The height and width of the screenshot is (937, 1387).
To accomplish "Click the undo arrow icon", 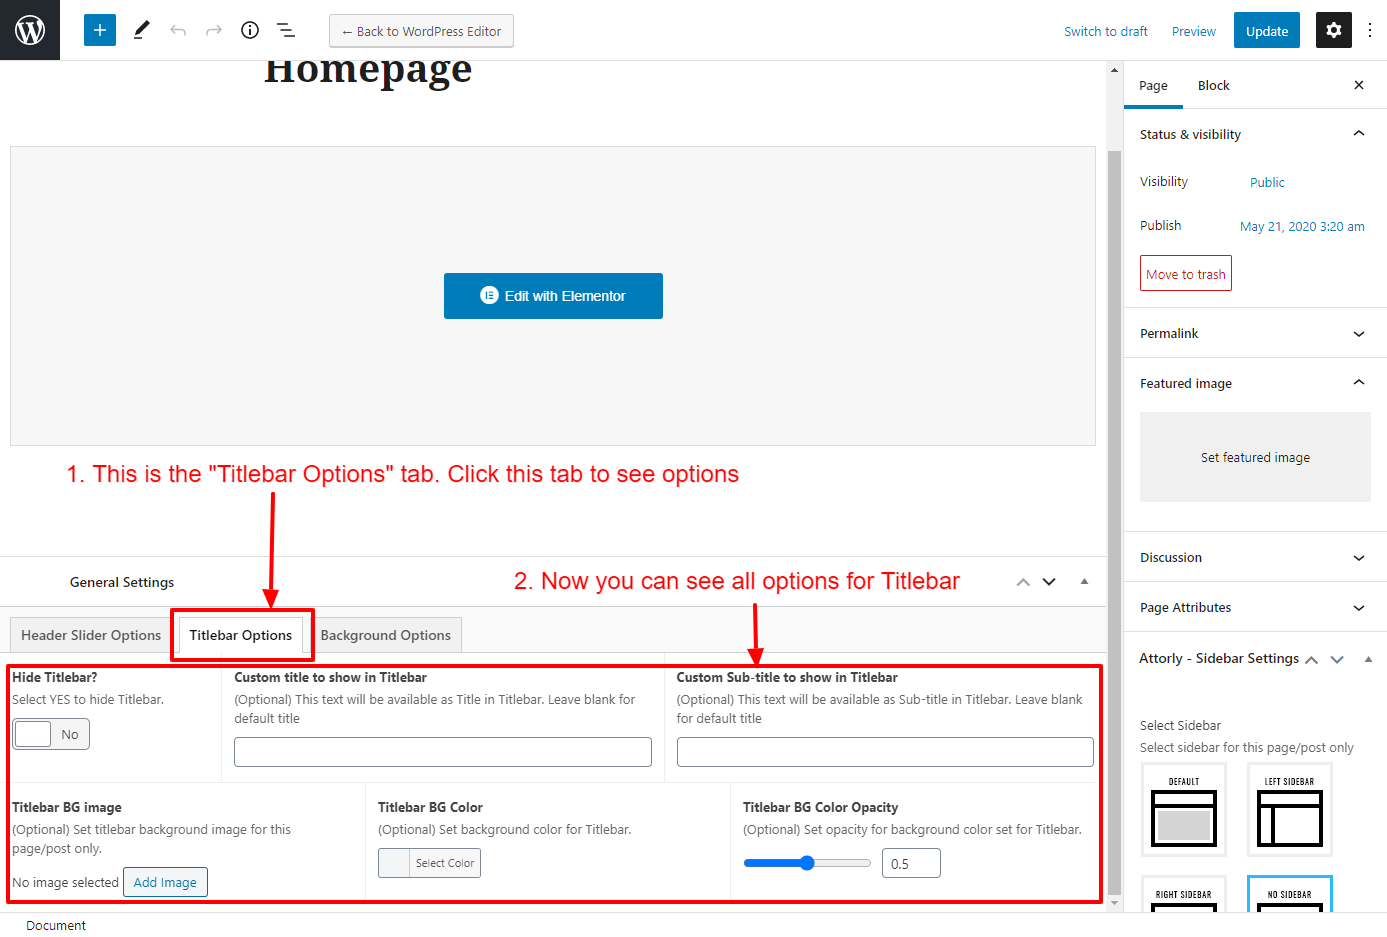I will (x=178, y=30).
